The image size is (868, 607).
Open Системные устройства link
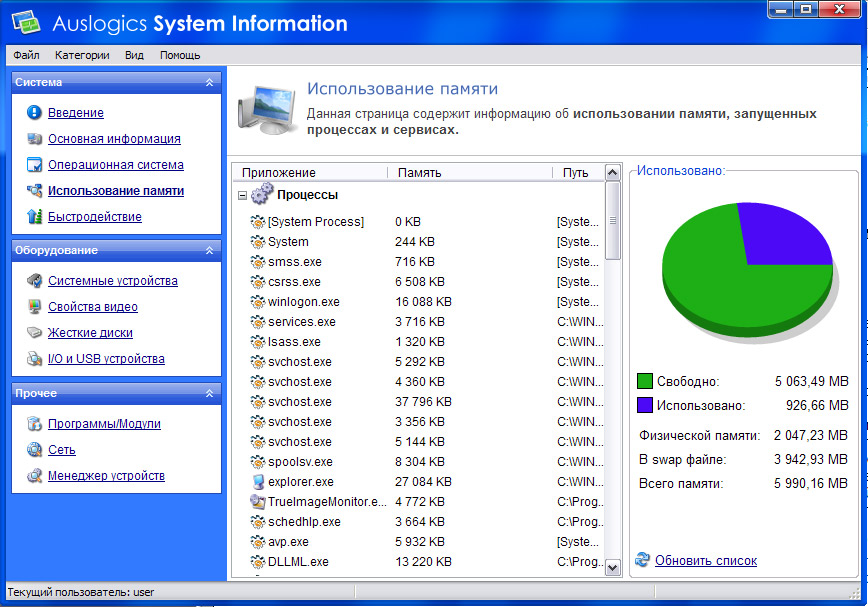click(x=113, y=281)
